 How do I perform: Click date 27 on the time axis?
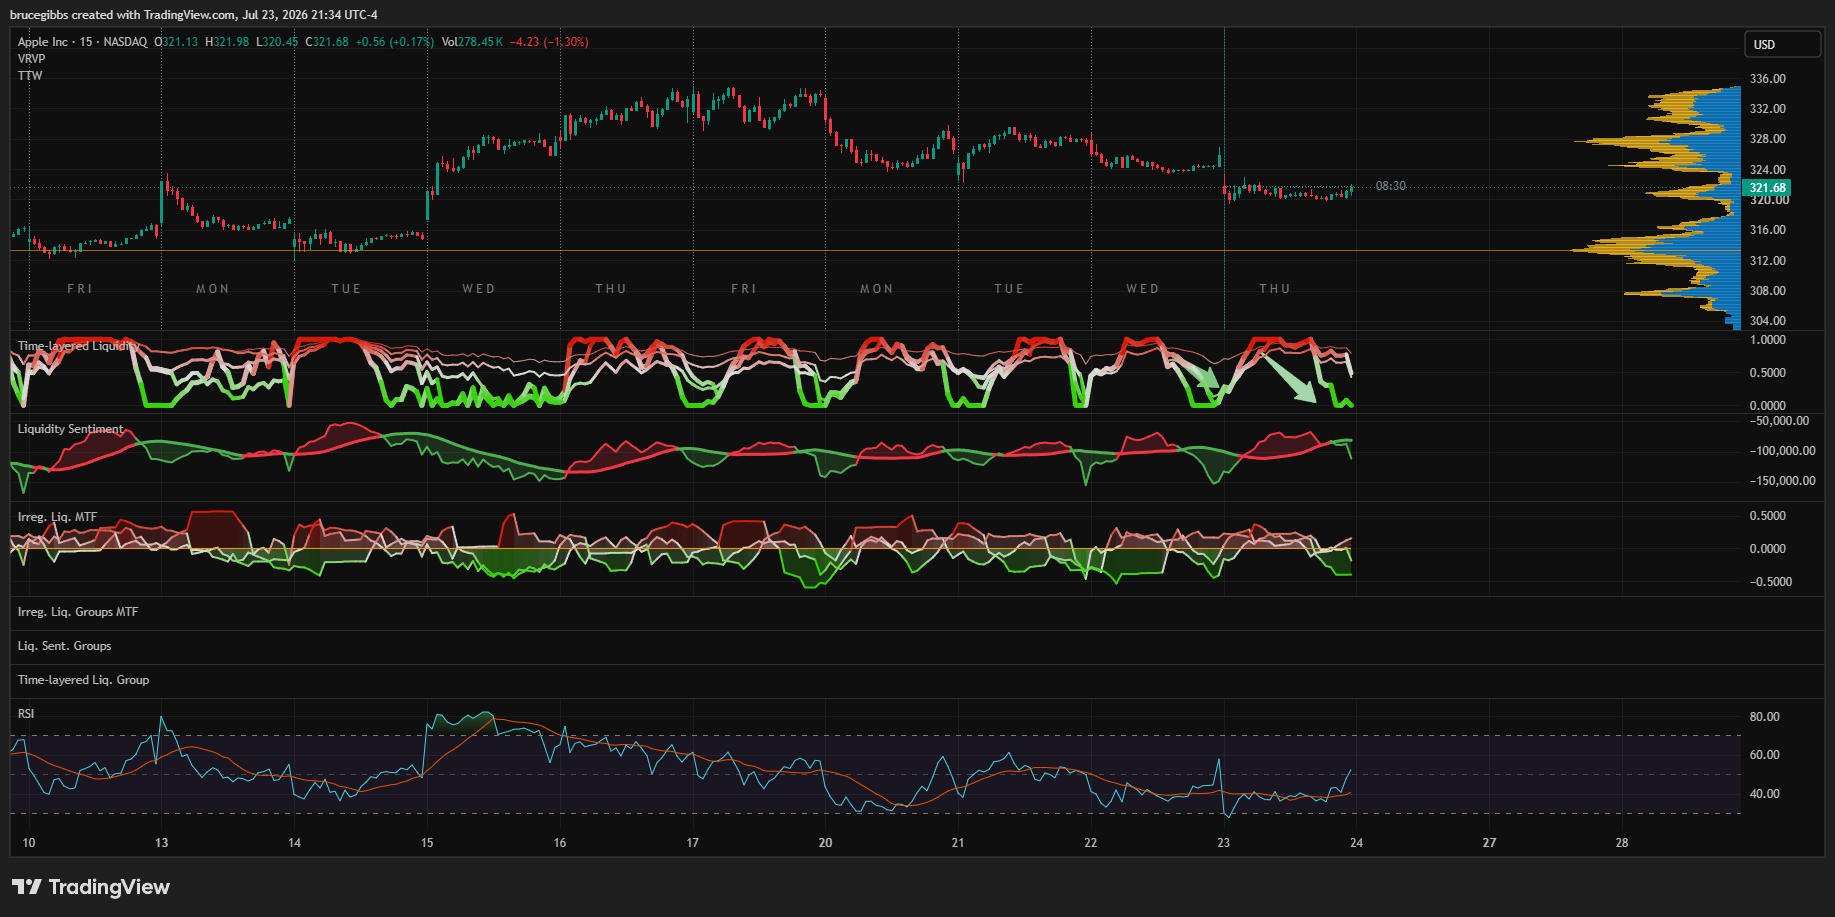pyautogui.click(x=1489, y=843)
